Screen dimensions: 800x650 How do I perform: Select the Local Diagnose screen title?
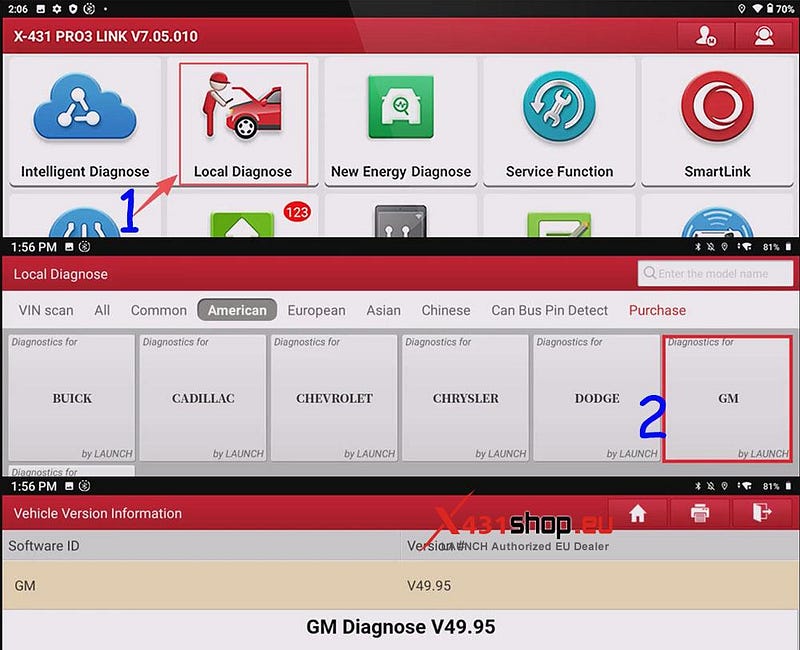click(61, 274)
